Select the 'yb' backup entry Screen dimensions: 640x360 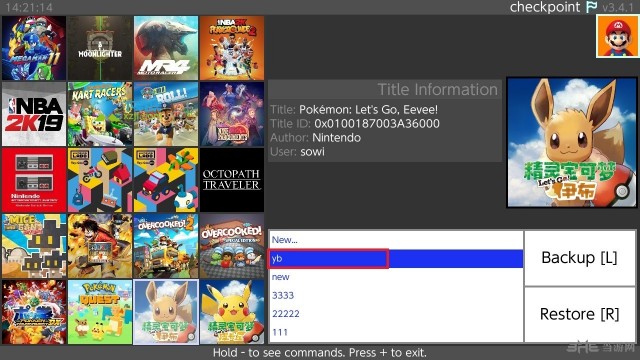point(396,259)
